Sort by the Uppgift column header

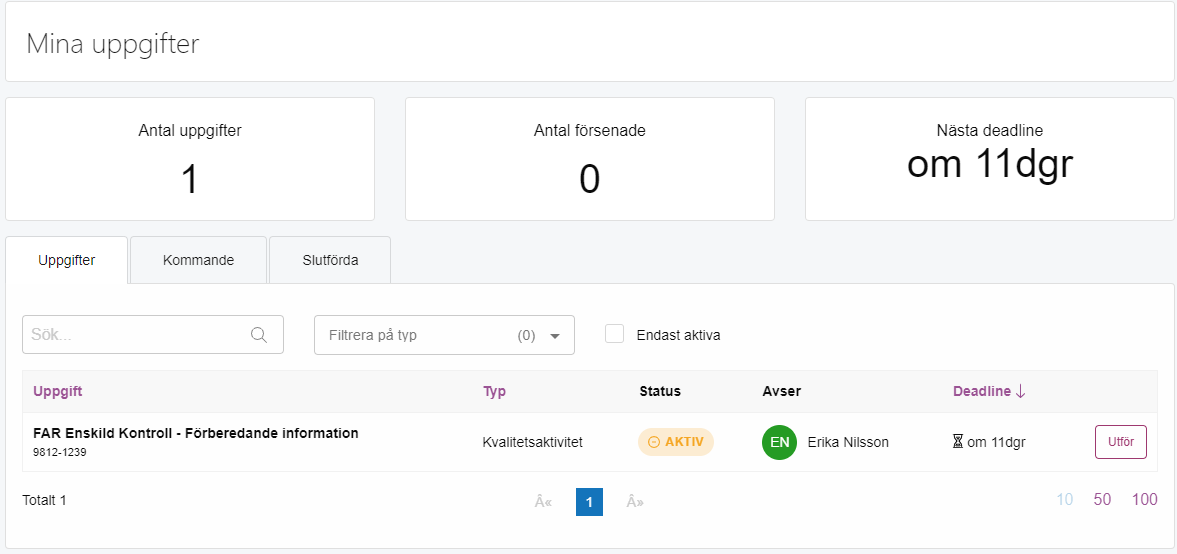[x=58, y=391]
